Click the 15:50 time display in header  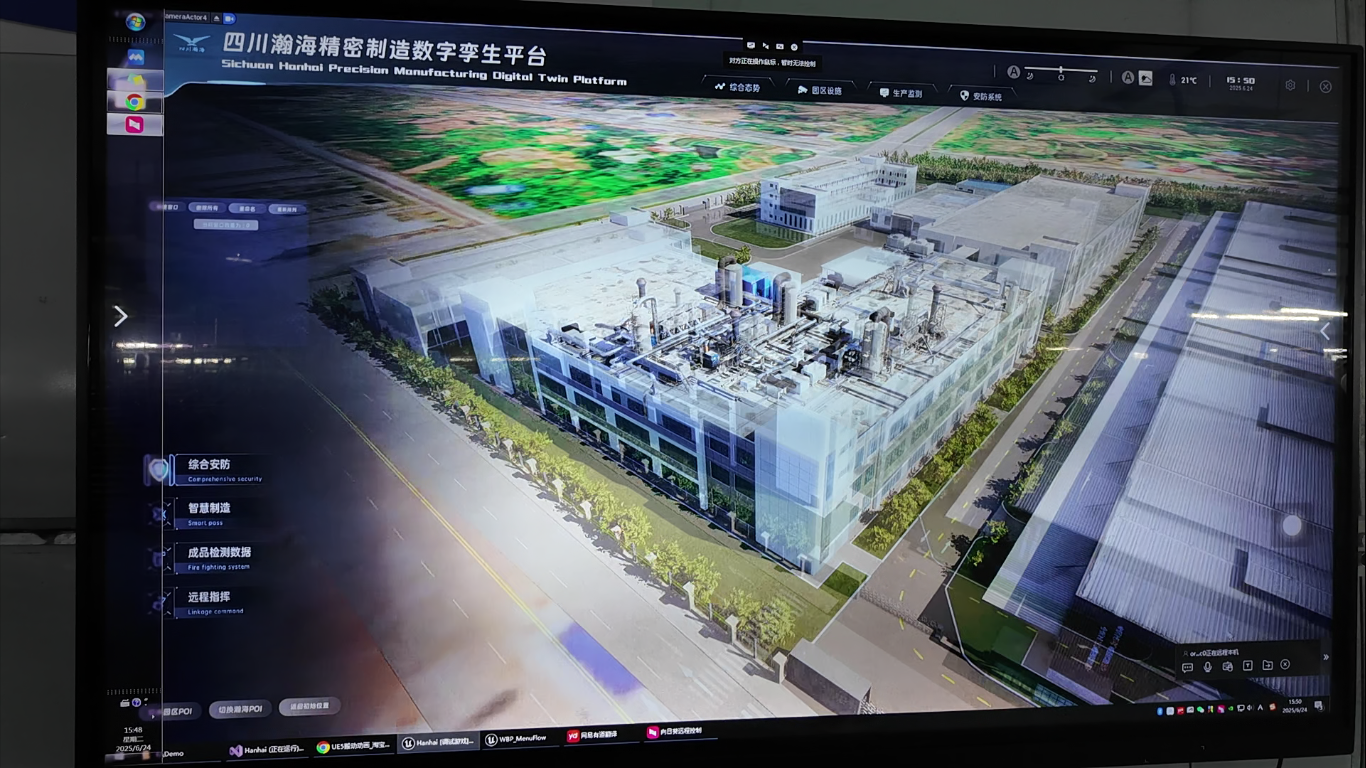tap(1240, 83)
